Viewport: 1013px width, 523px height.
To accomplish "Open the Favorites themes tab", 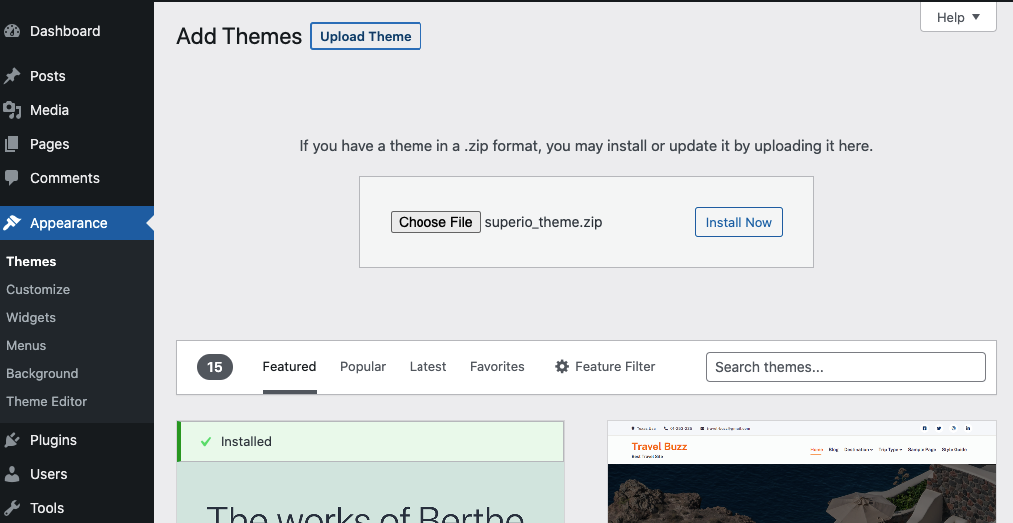I will 497,367.
